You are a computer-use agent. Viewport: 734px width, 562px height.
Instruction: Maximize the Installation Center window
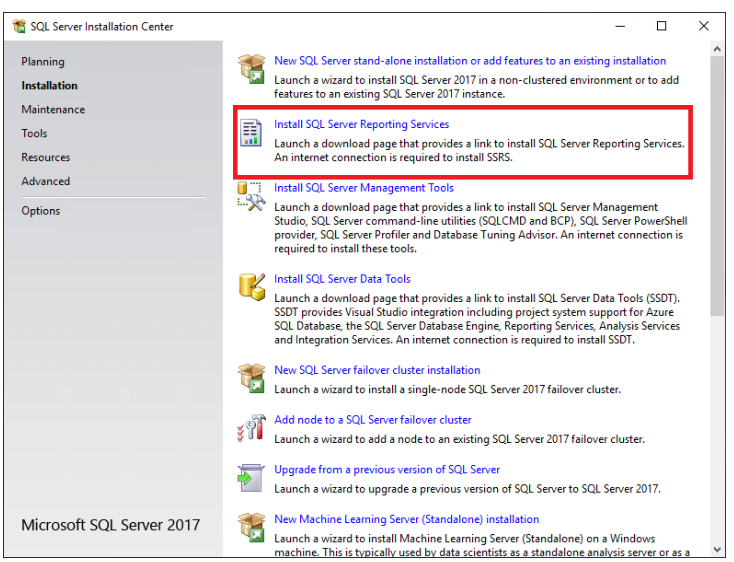[661, 26]
